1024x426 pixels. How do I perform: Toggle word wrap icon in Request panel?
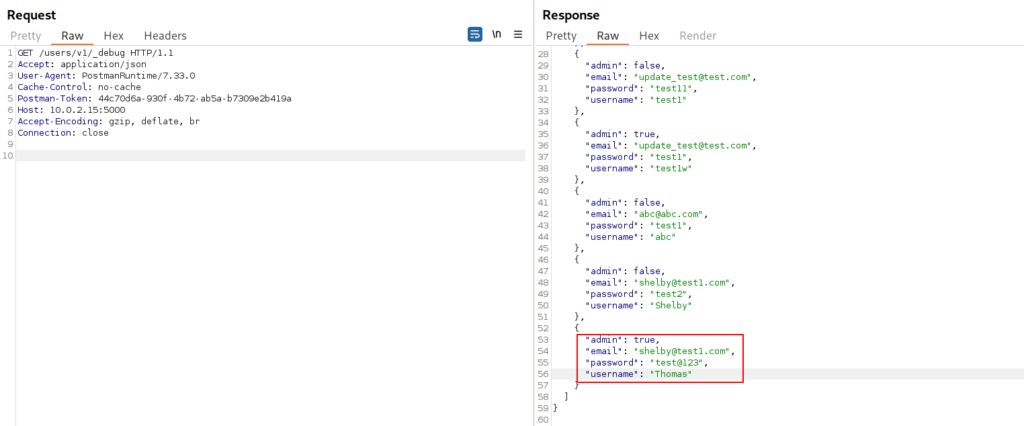coord(475,35)
